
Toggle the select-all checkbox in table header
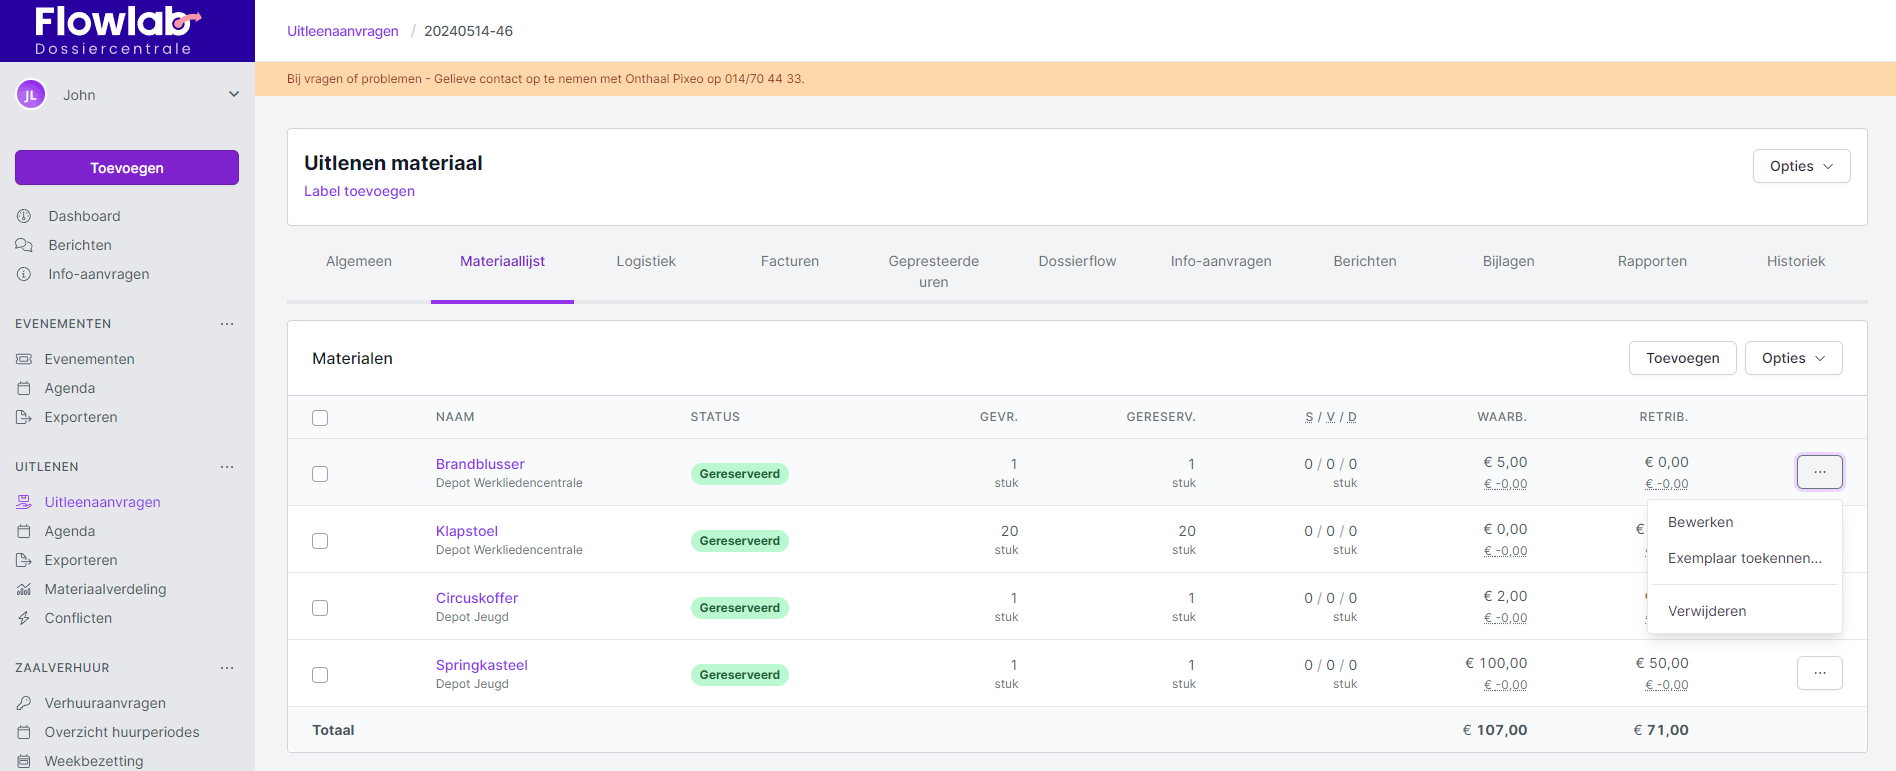pyautogui.click(x=320, y=418)
